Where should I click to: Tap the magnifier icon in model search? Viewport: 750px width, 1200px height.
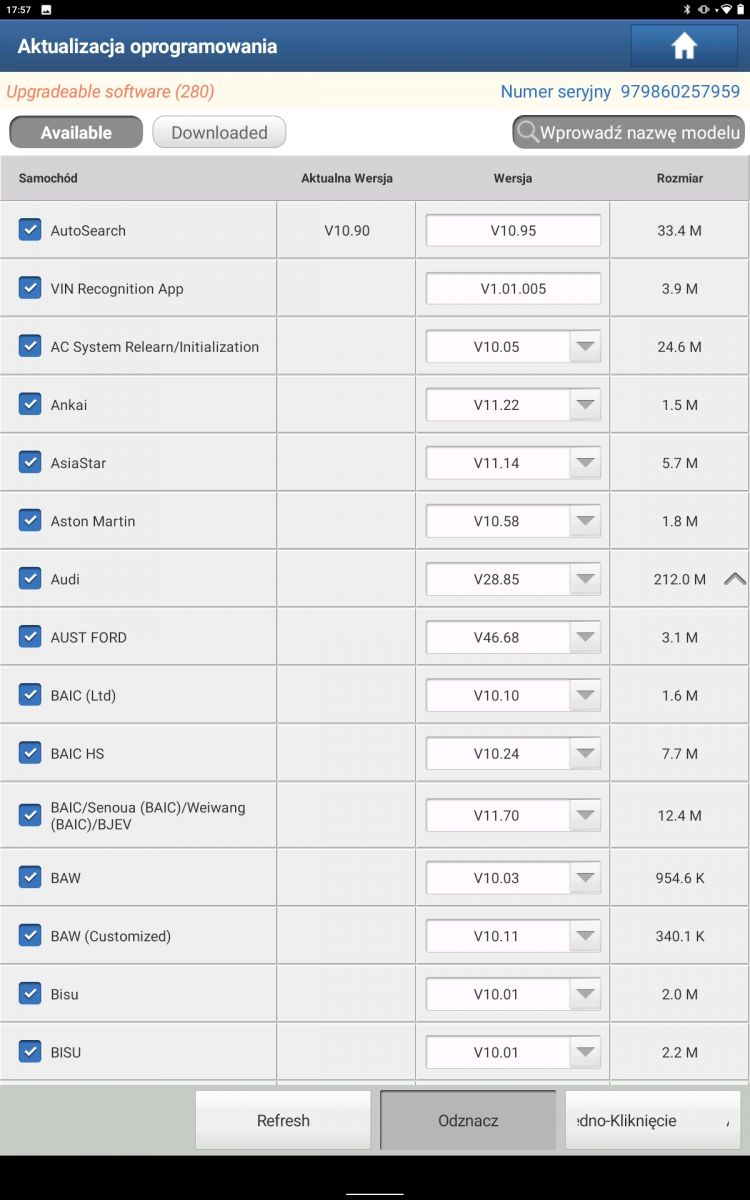527,132
